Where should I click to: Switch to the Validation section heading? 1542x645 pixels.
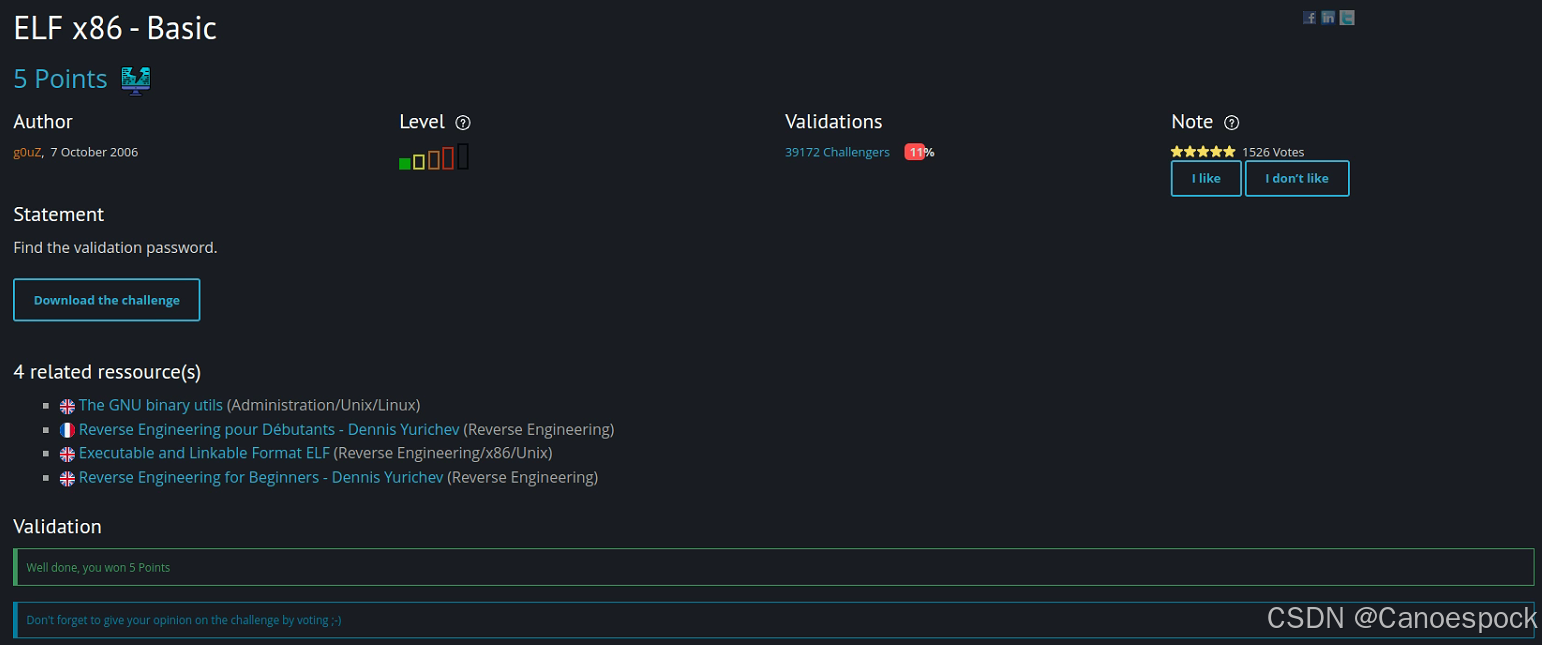57,526
